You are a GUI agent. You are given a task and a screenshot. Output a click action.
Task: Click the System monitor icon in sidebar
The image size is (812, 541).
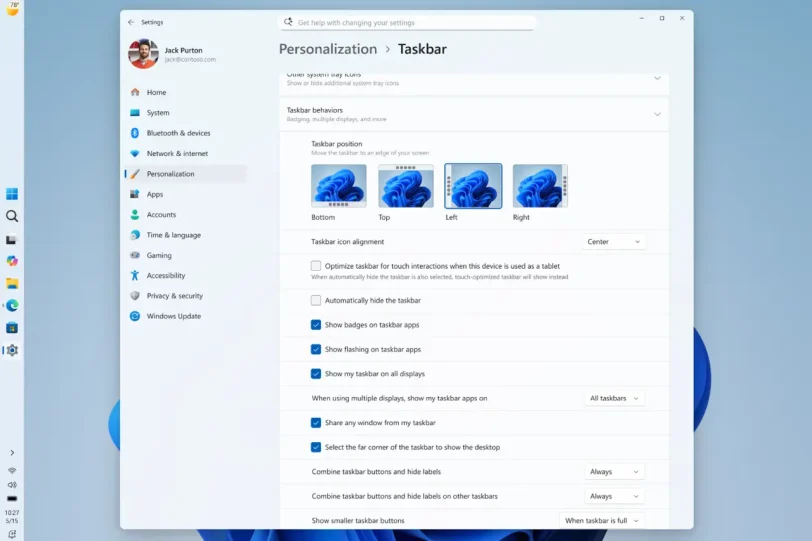(x=135, y=112)
